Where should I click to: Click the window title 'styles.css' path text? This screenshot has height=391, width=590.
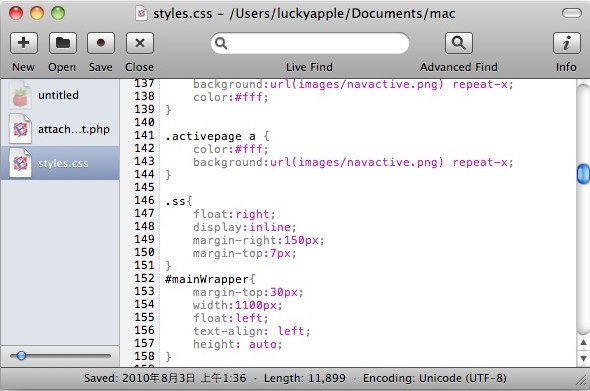(304, 14)
